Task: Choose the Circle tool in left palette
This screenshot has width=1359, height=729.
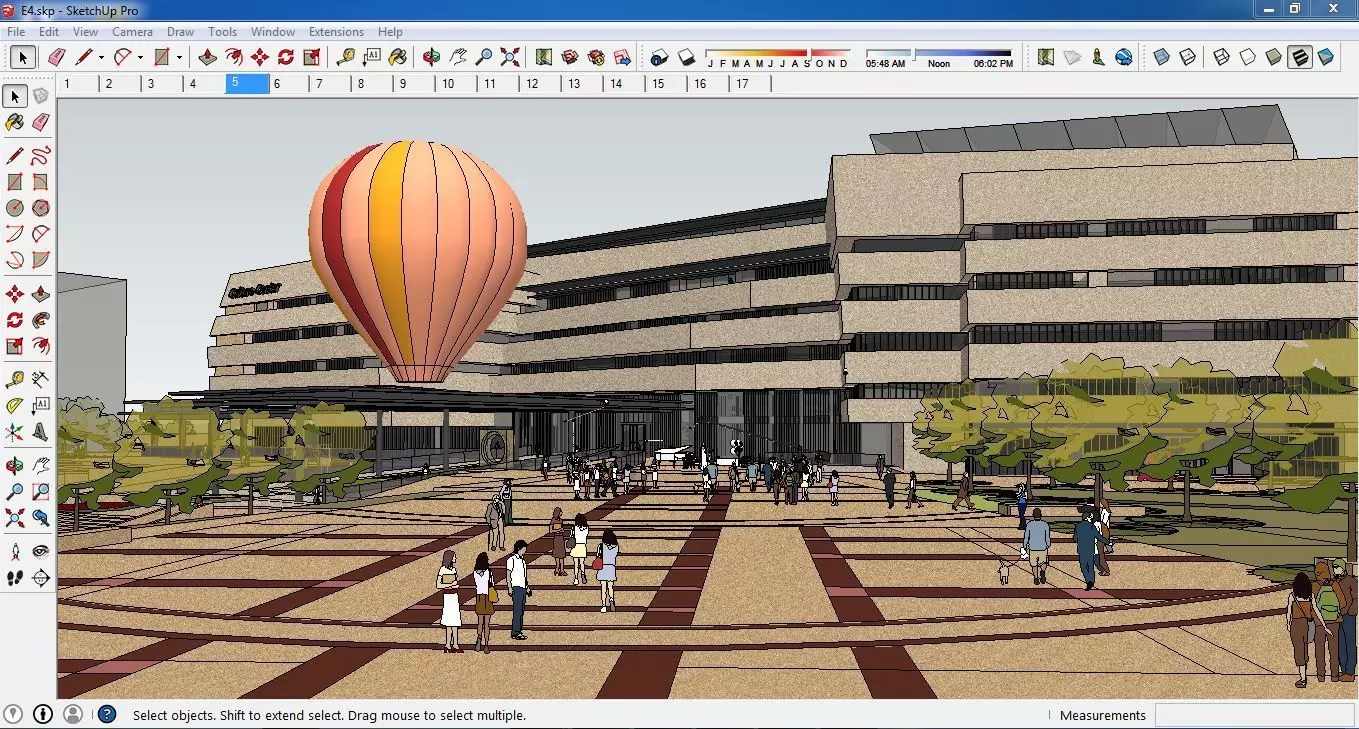Action: [15, 208]
